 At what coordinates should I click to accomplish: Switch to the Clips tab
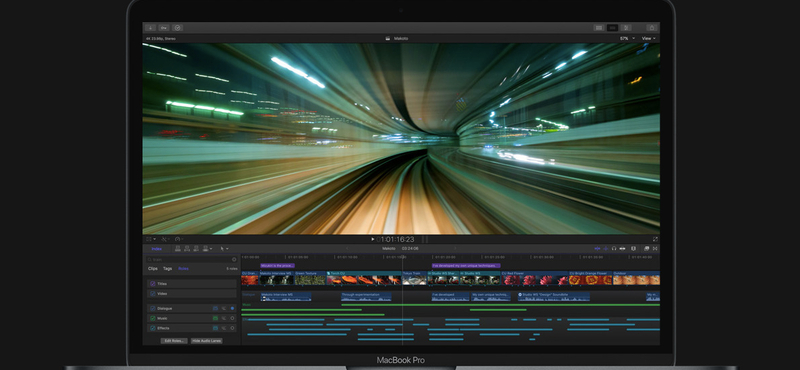pyautogui.click(x=153, y=268)
